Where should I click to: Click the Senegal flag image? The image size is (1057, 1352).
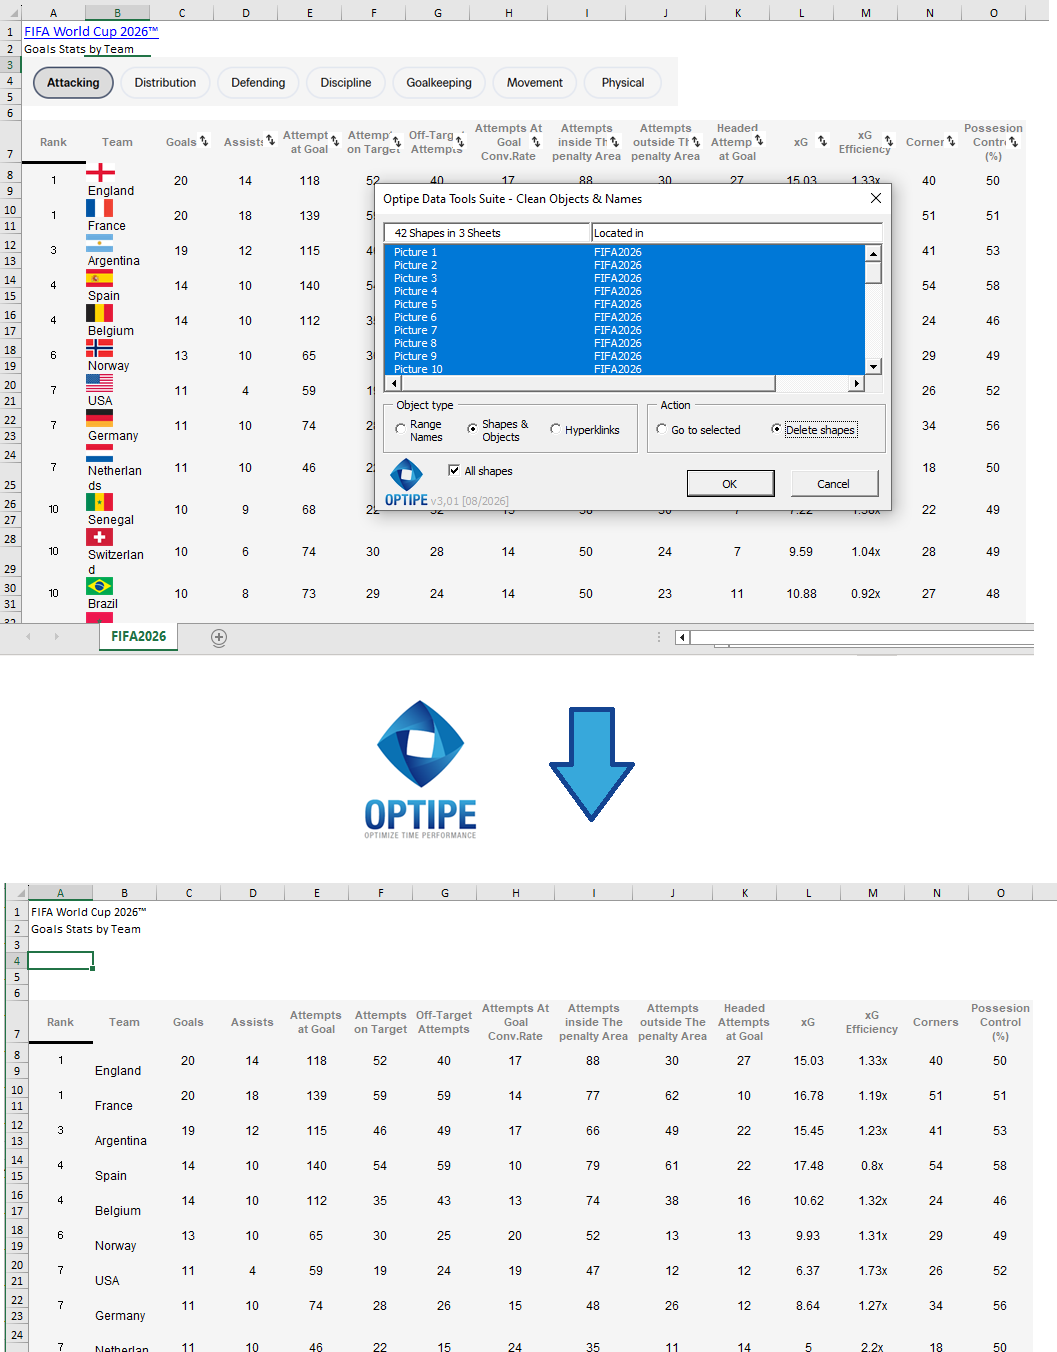[99, 502]
